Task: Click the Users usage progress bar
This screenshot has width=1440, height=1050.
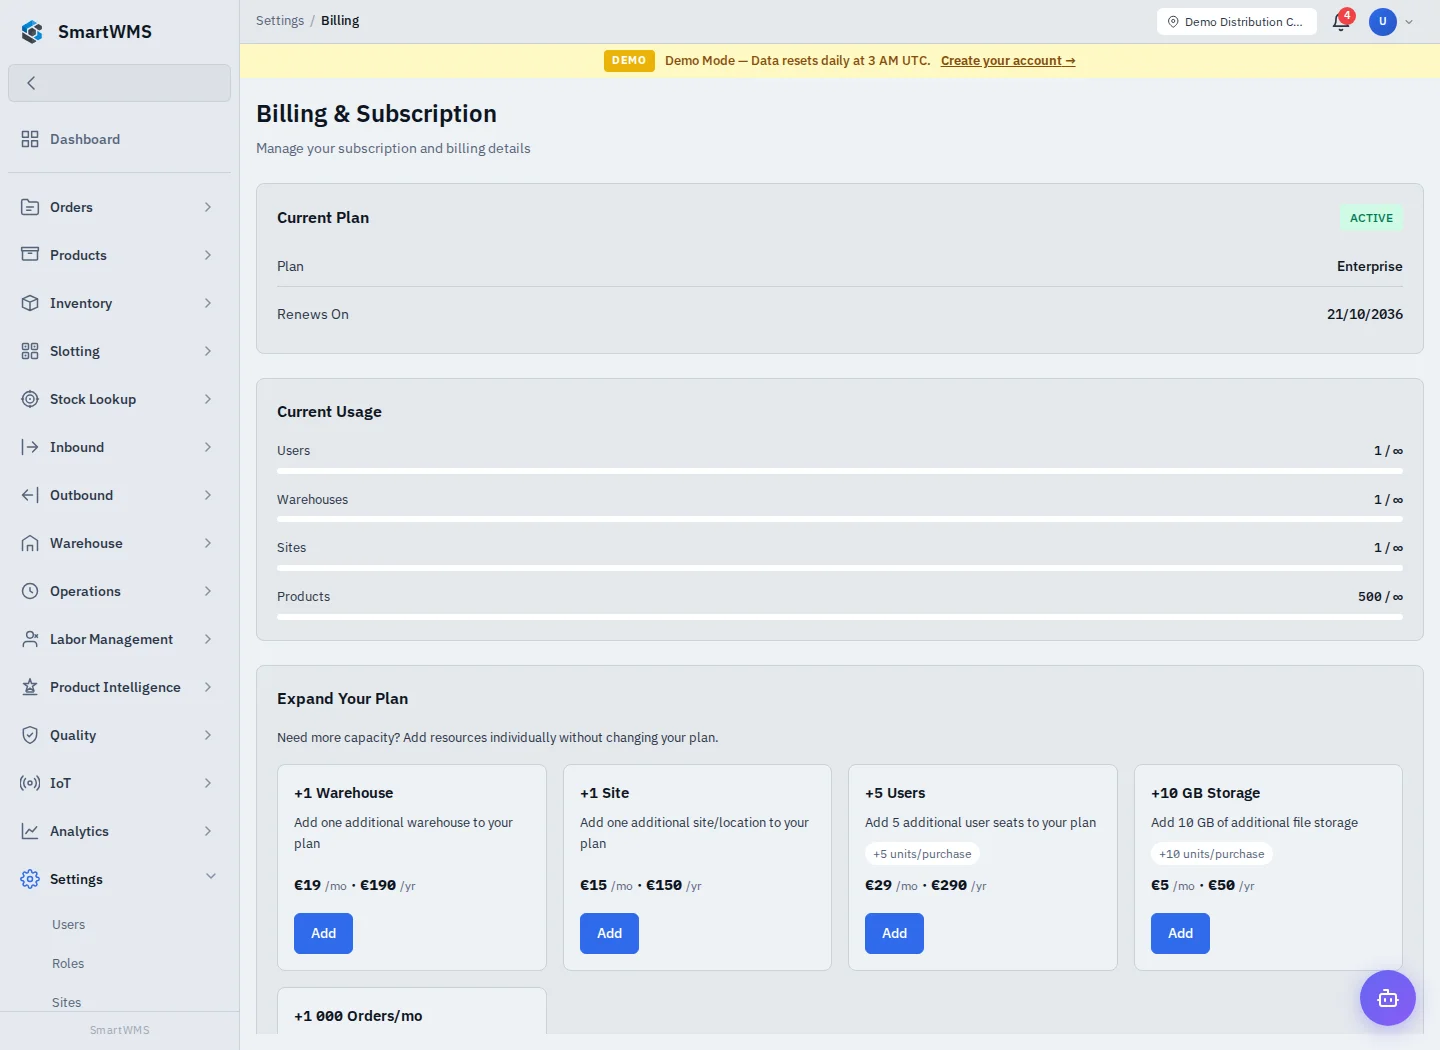Action: click(x=840, y=470)
